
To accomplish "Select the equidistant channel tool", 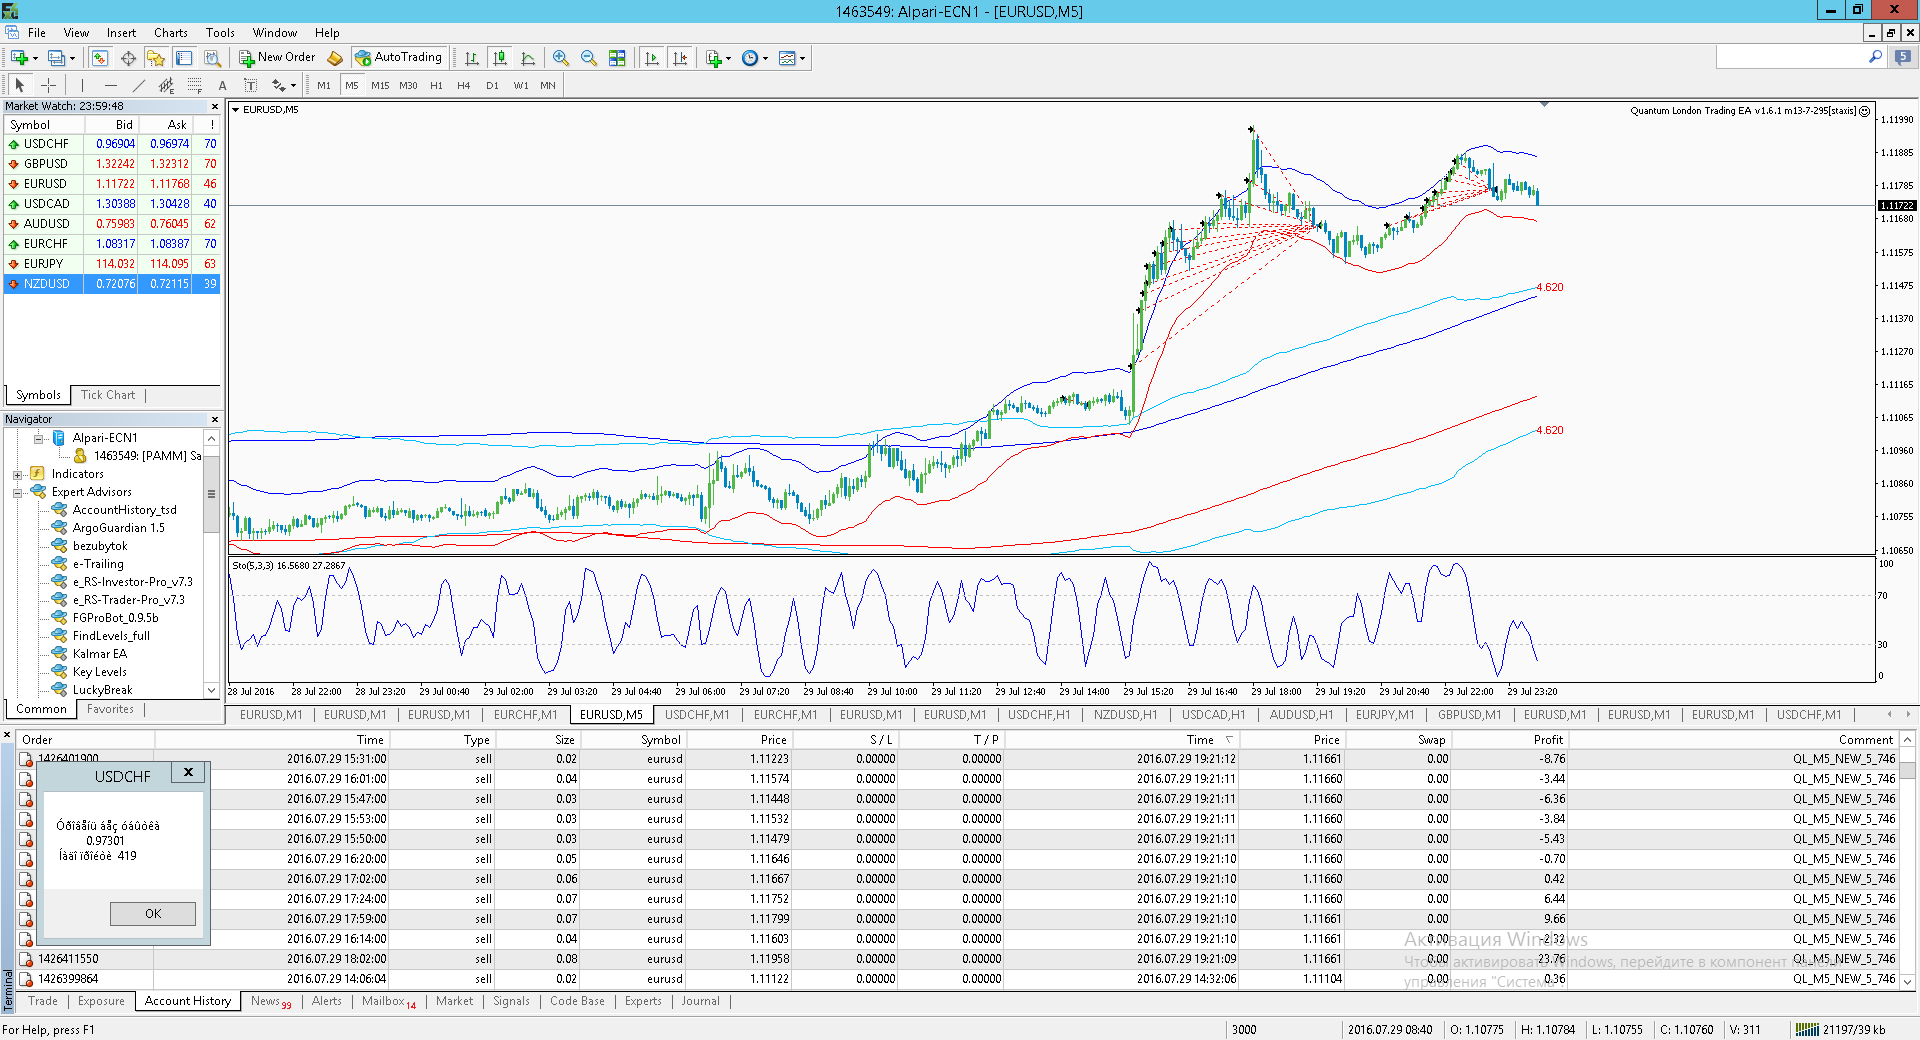I will 166,85.
